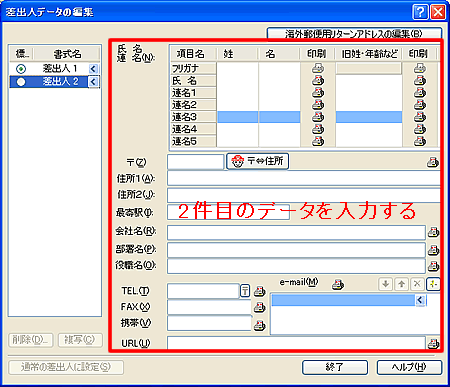Click the 姓 cell in the 氏名 row
This screenshot has width=450, height=387.
pyautogui.click(x=237, y=81)
